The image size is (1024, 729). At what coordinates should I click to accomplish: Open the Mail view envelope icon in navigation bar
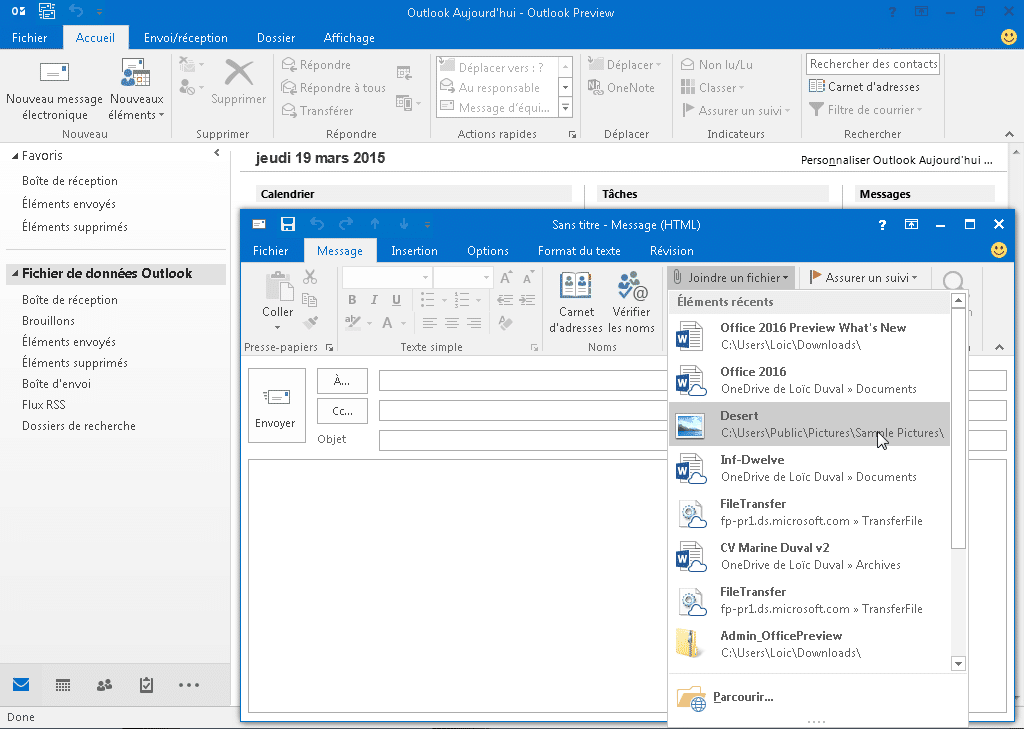coord(21,685)
